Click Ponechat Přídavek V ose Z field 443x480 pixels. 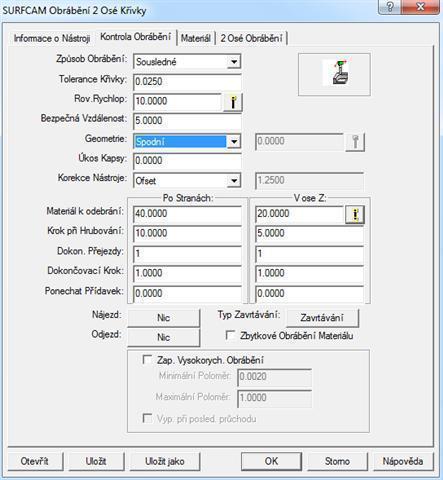pos(309,294)
